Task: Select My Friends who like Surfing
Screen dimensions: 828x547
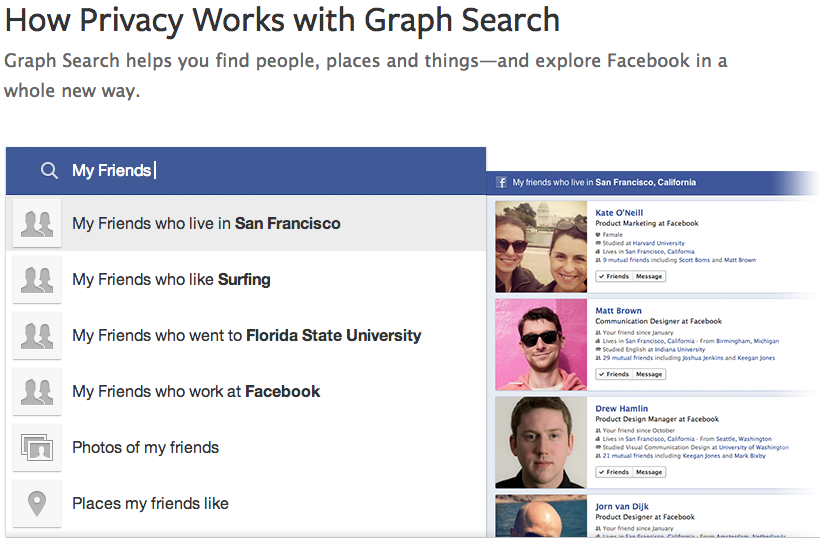Action: [246, 279]
